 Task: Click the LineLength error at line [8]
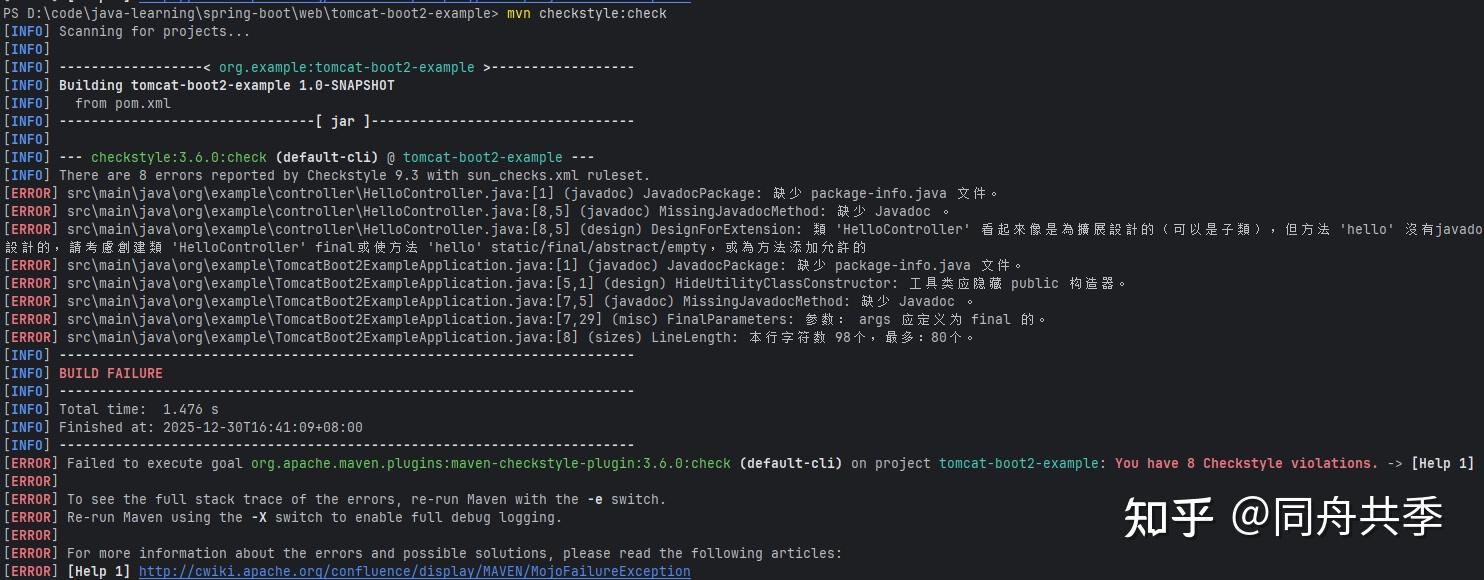coord(490,337)
